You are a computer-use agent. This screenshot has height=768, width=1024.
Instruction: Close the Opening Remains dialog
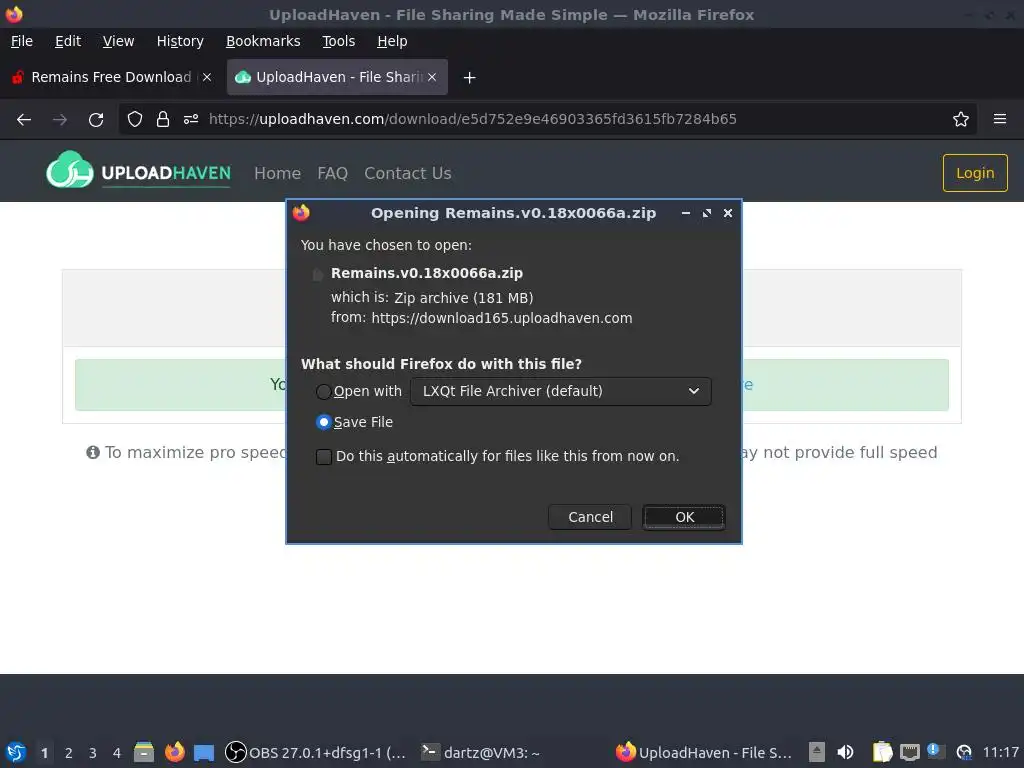[x=728, y=213]
